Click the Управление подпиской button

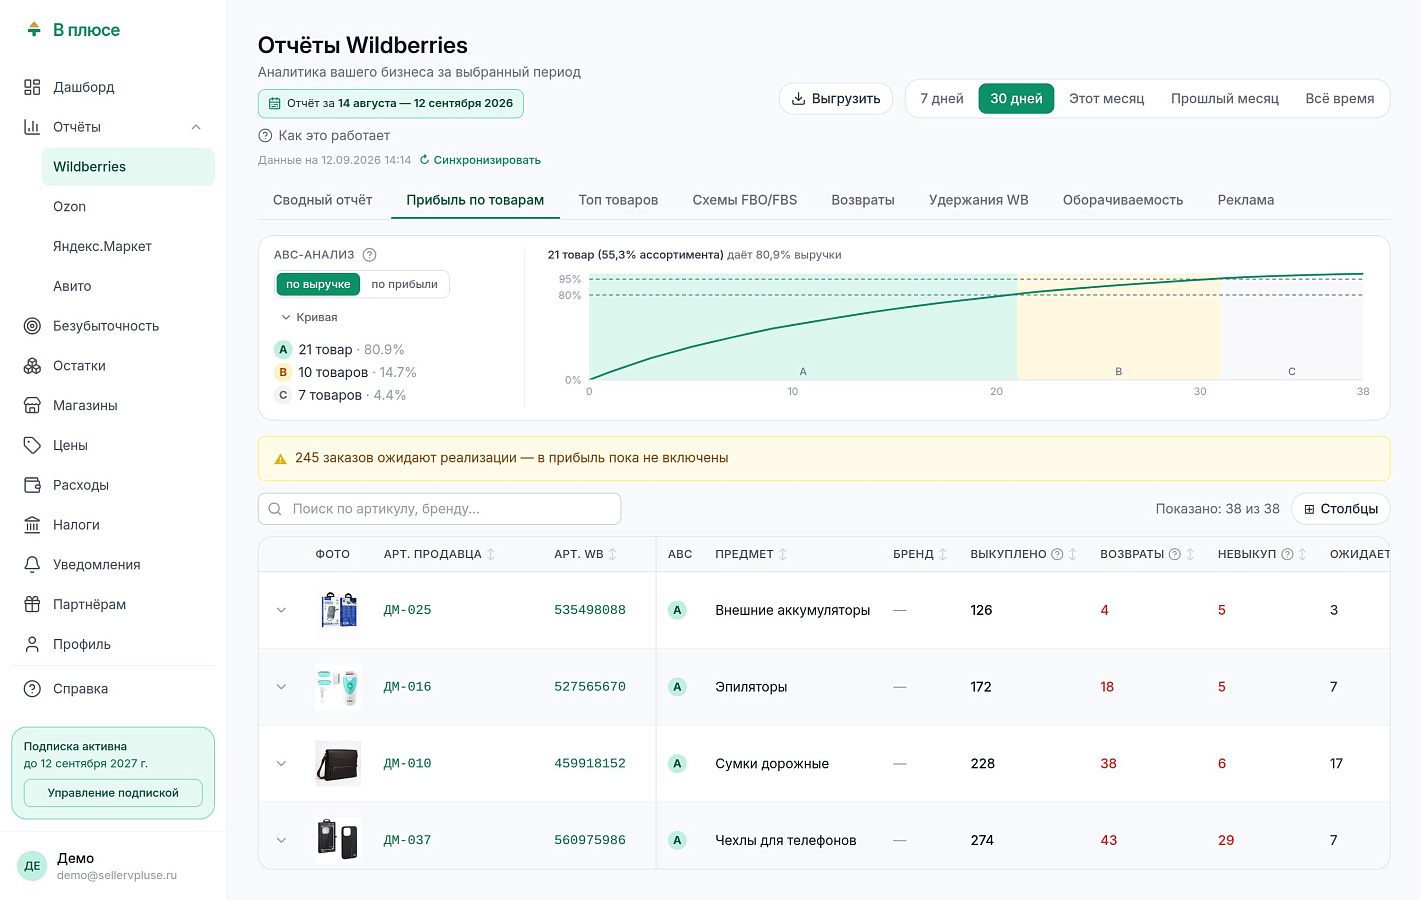pos(113,793)
